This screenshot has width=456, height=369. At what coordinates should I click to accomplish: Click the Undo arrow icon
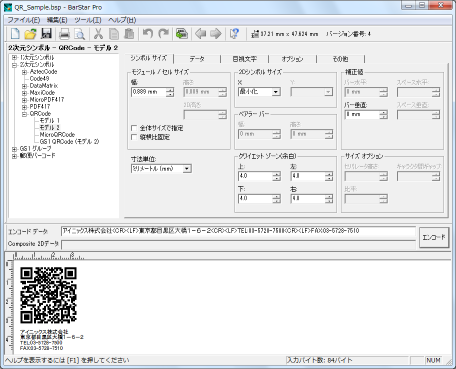[148, 33]
